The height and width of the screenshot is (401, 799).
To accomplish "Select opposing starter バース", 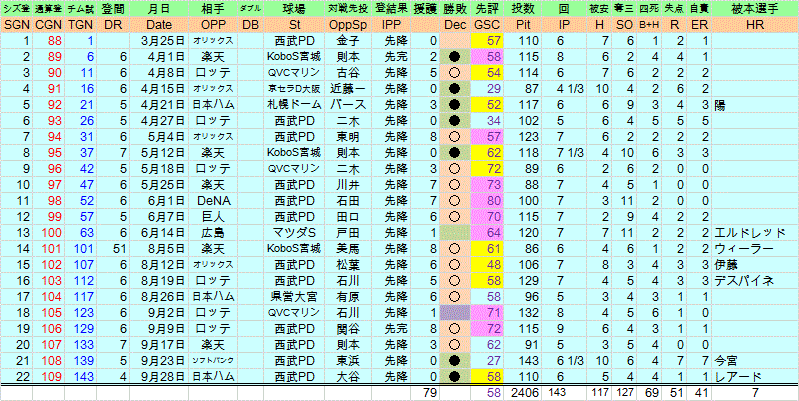I will pos(347,104).
